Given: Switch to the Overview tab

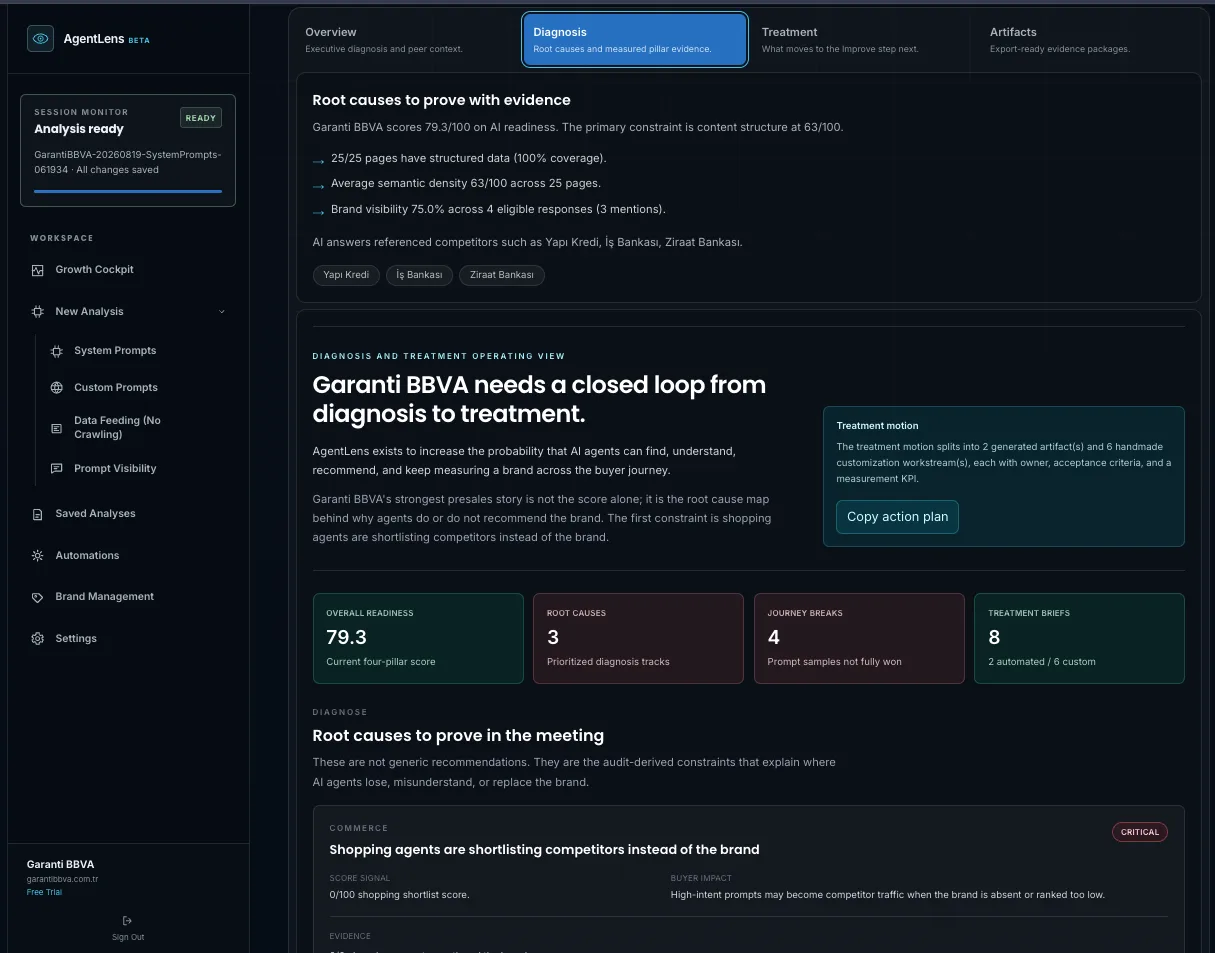Looking at the screenshot, I should 409,40.
